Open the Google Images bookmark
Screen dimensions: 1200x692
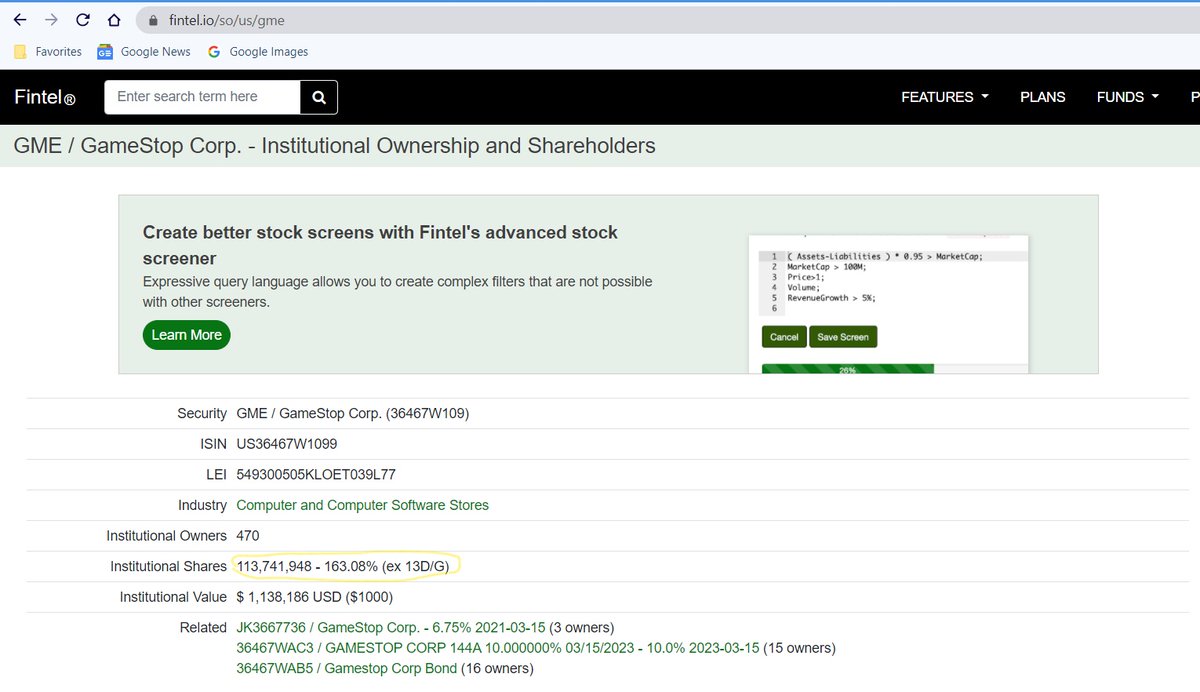pos(258,52)
